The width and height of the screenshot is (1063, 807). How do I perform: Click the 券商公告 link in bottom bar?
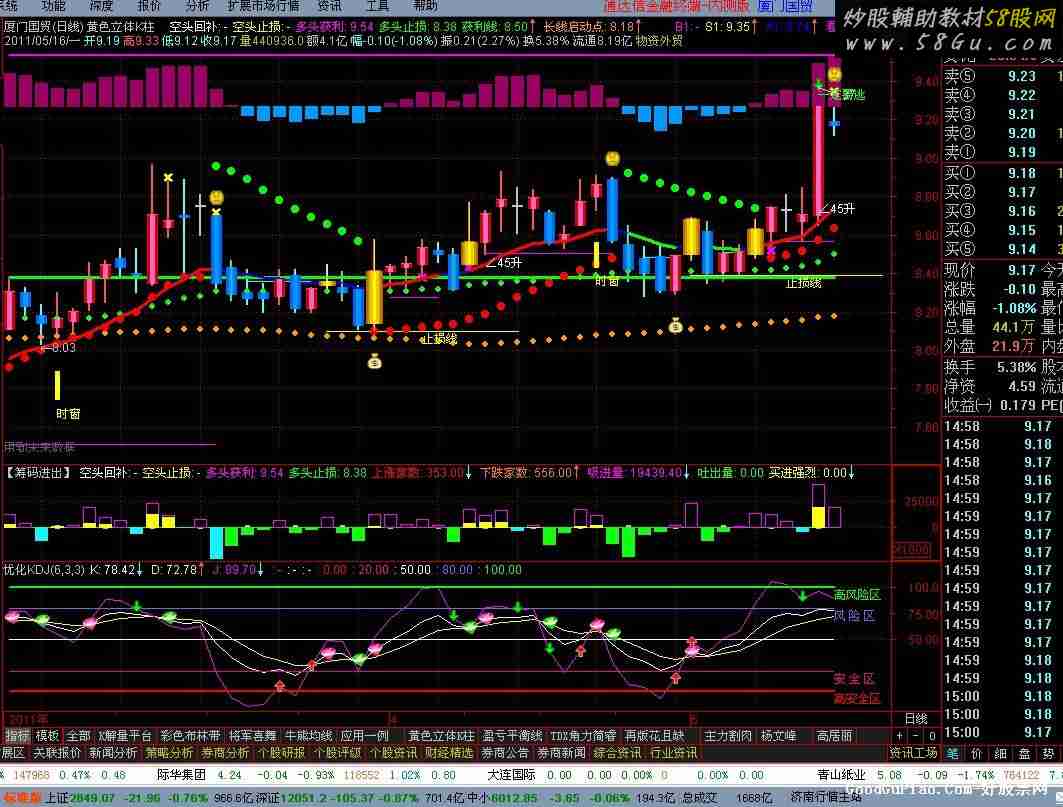tap(505, 753)
